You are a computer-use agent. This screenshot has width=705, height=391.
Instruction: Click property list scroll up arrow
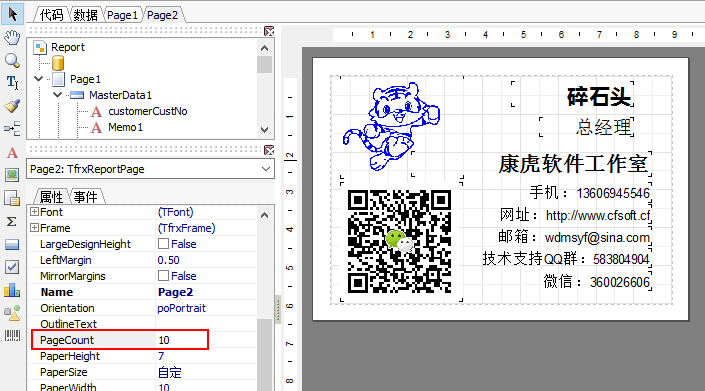(264, 215)
